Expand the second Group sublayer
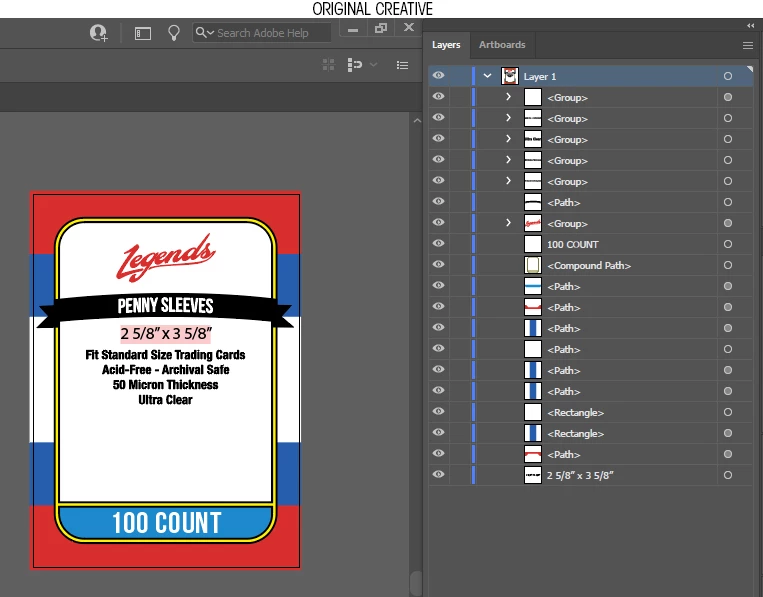This screenshot has height=597, width=763. [509, 118]
